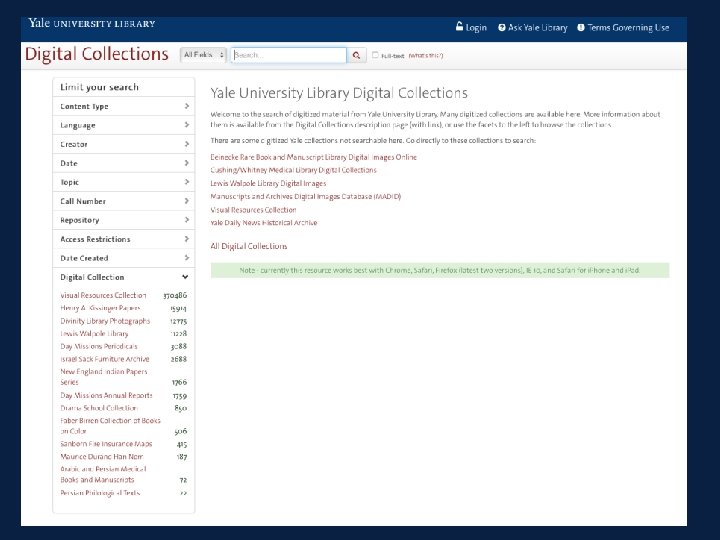Screen dimensions: 720x540
Task: Enable the Full-text checkbox
Action: coord(375,55)
